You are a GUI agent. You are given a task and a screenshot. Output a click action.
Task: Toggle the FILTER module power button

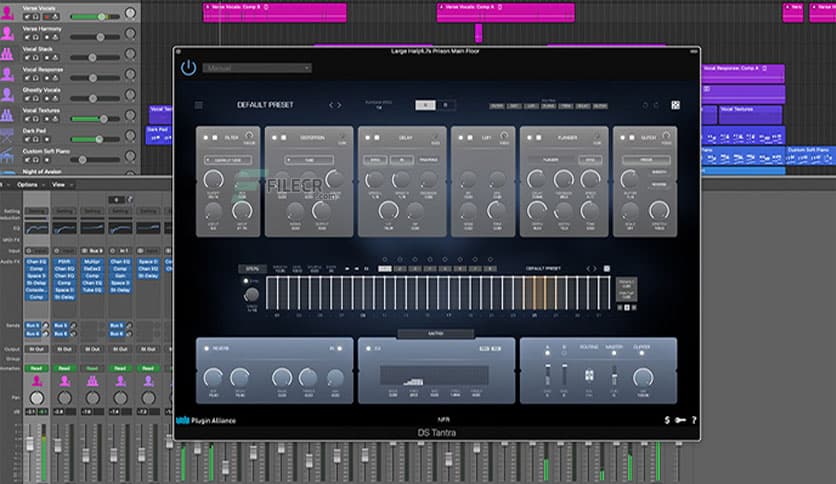pos(206,138)
